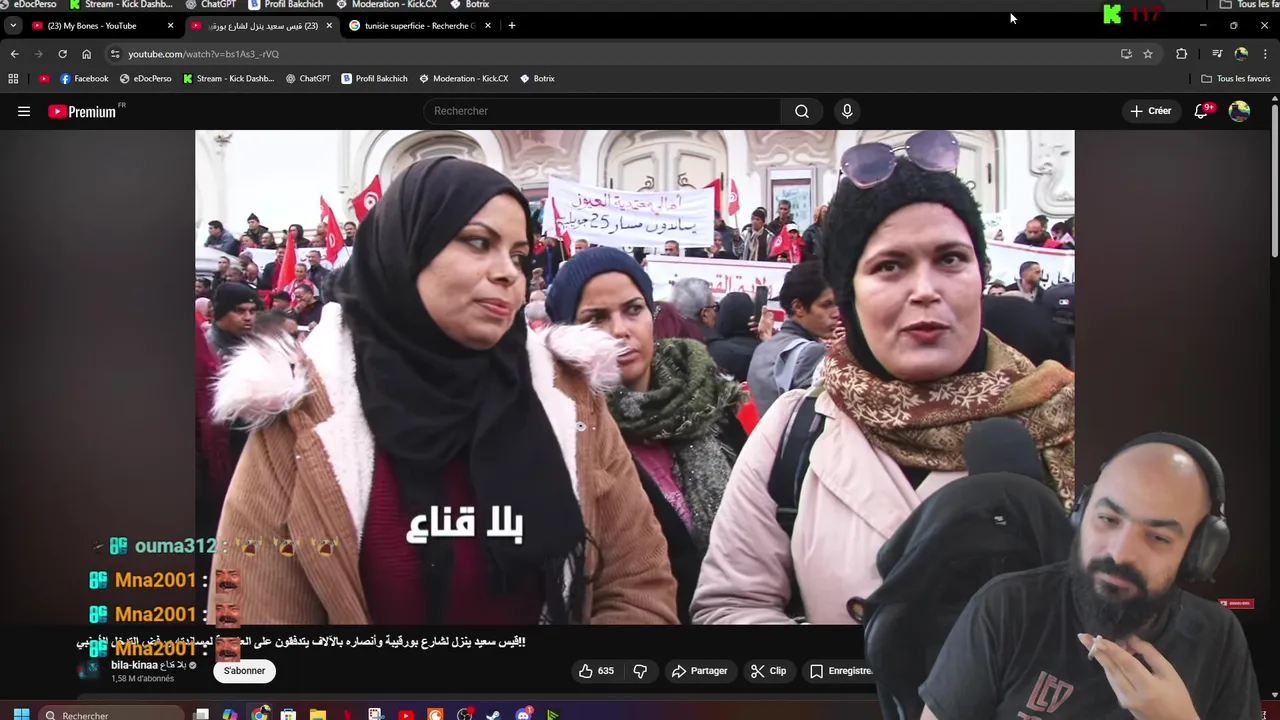Click the Créer button

pyautogui.click(x=1151, y=111)
